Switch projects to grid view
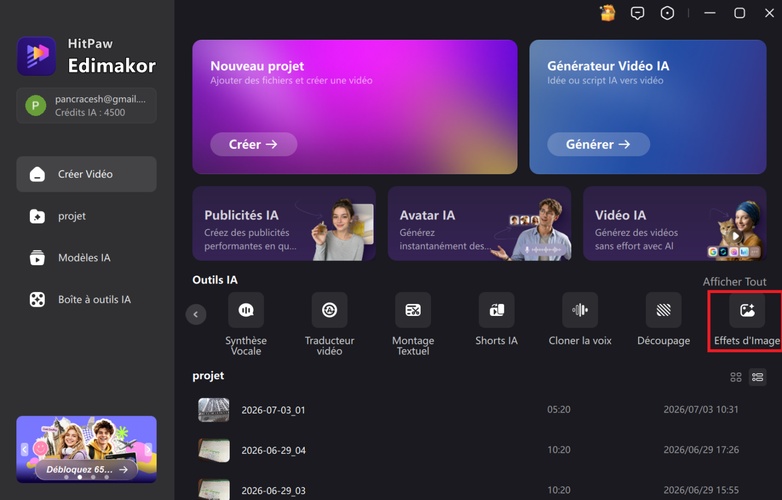The height and width of the screenshot is (500, 782). coord(736,377)
